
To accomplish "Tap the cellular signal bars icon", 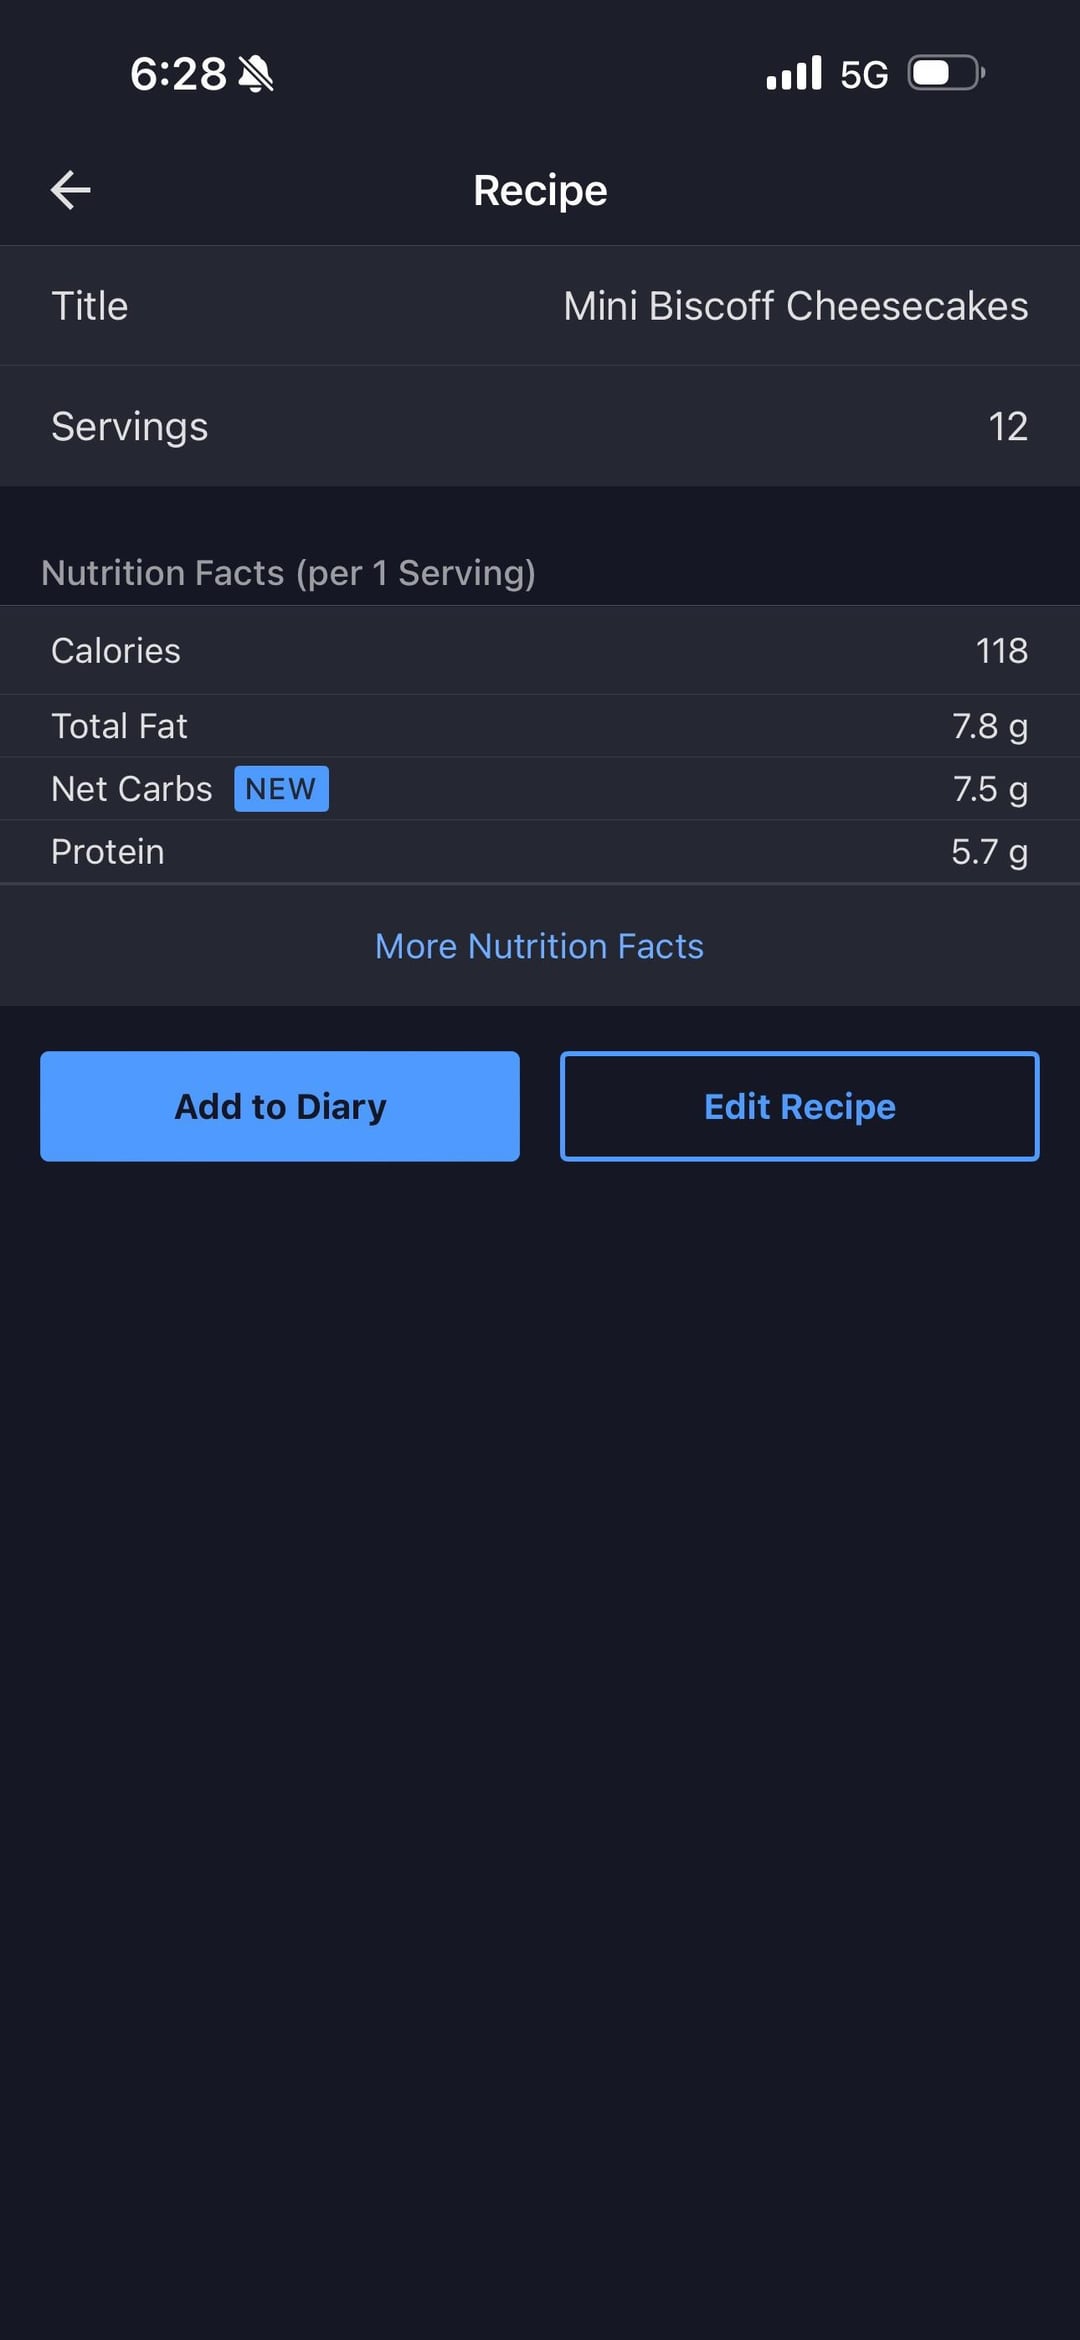I will (794, 73).
